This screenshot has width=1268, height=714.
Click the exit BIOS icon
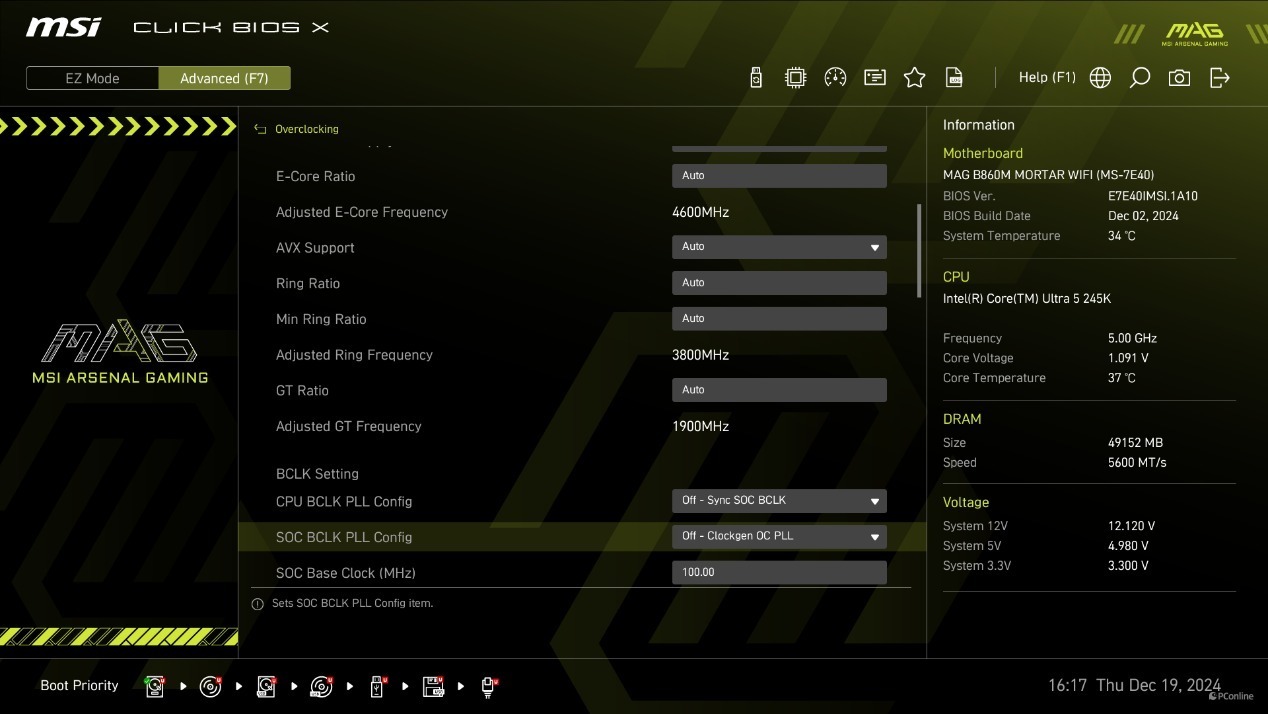(1219, 78)
